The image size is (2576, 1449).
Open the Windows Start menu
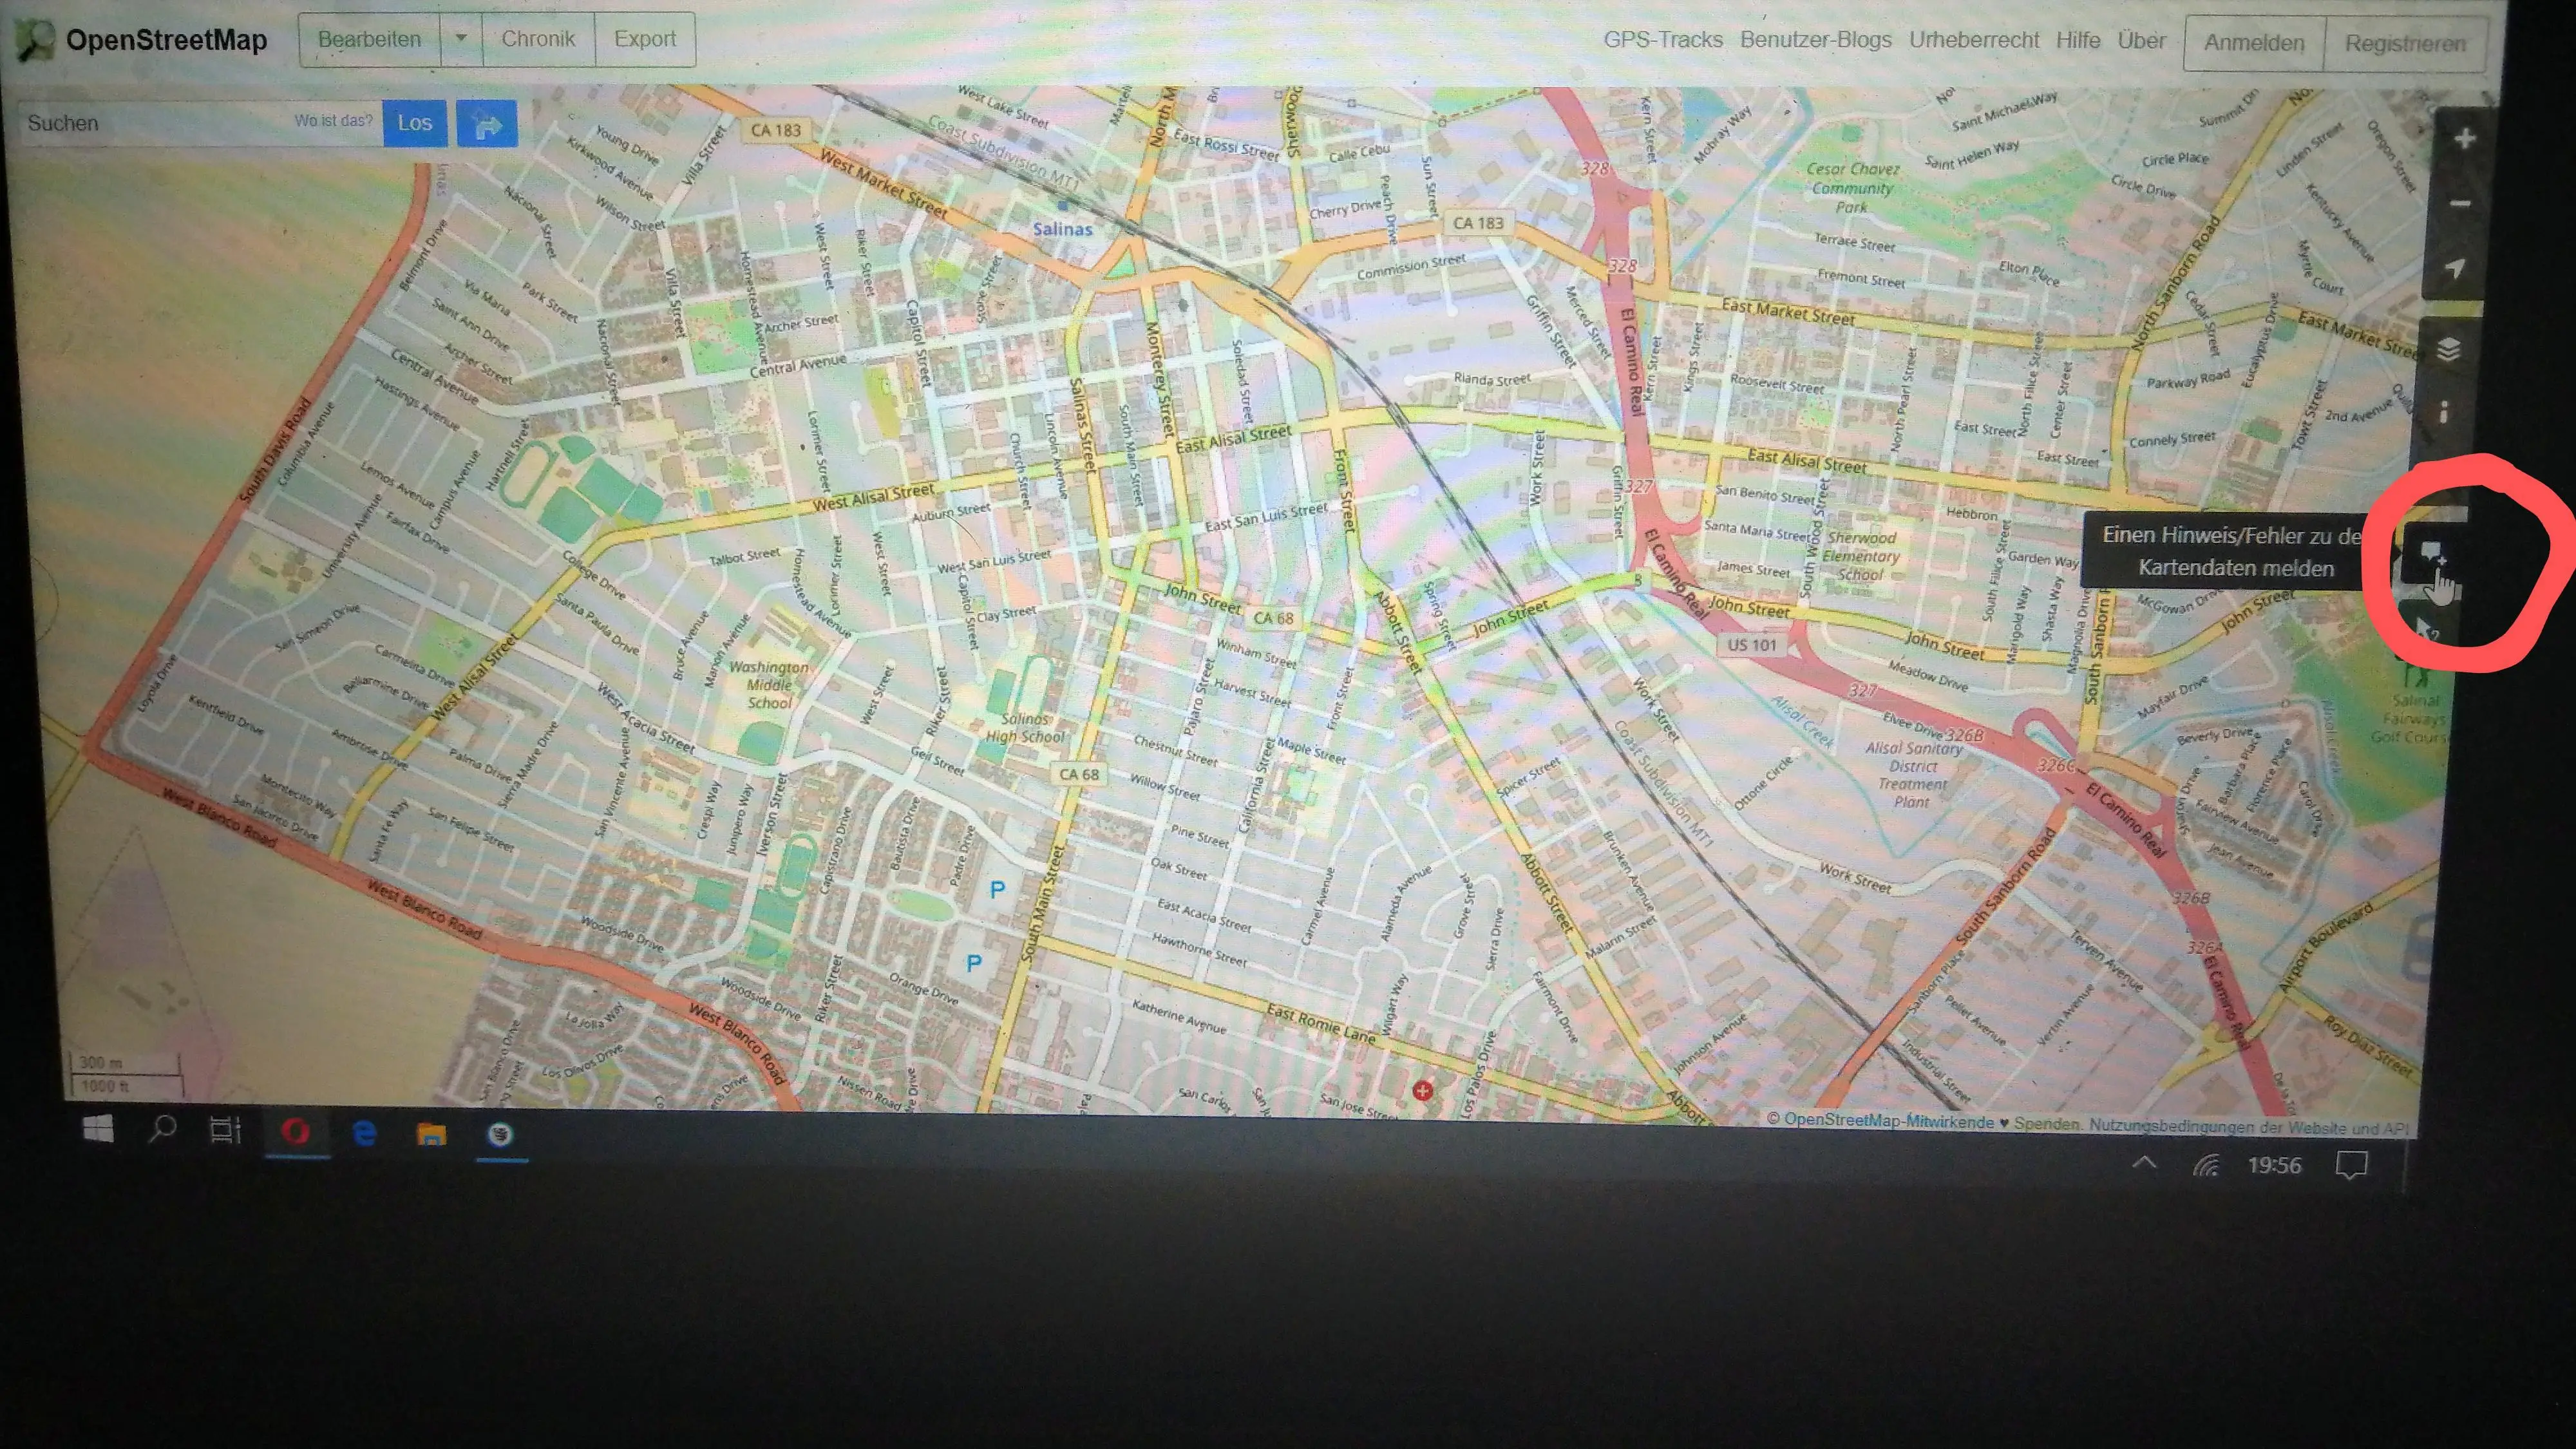click(x=98, y=1130)
